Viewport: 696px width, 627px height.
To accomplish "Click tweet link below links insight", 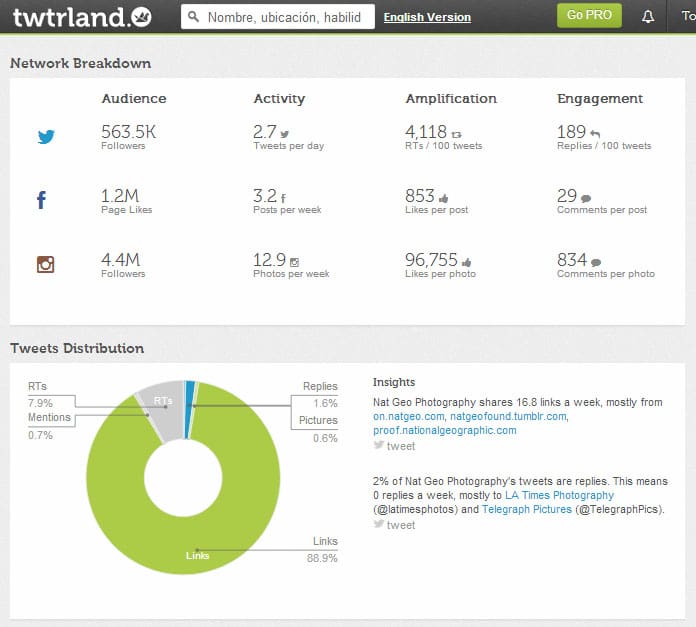I will click(401, 446).
